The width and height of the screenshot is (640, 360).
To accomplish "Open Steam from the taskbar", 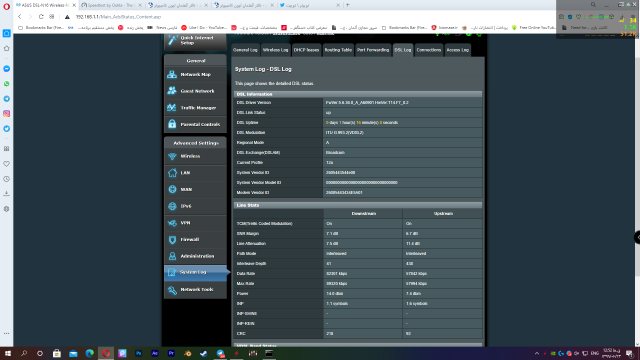I will [x=204, y=353].
